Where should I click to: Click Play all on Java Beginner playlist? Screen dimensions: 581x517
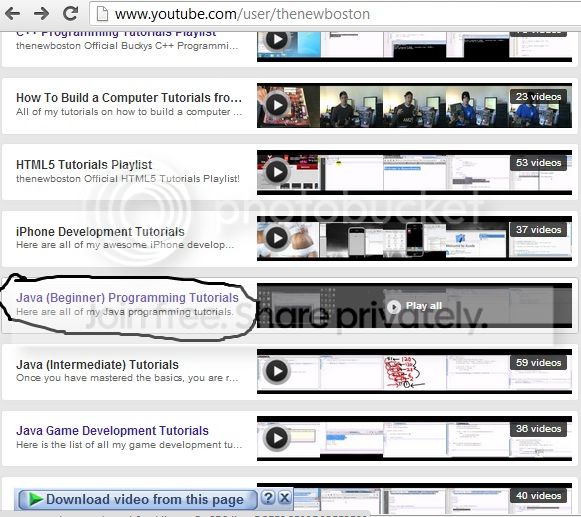[414, 306]
